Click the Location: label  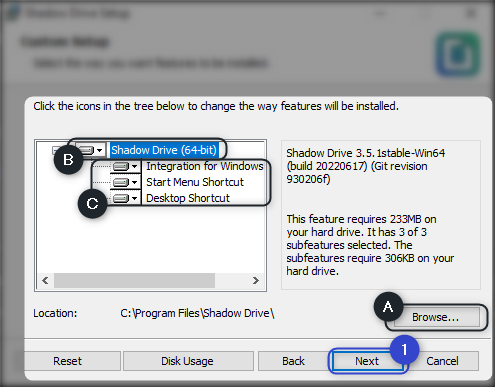(x=55, y=313)
